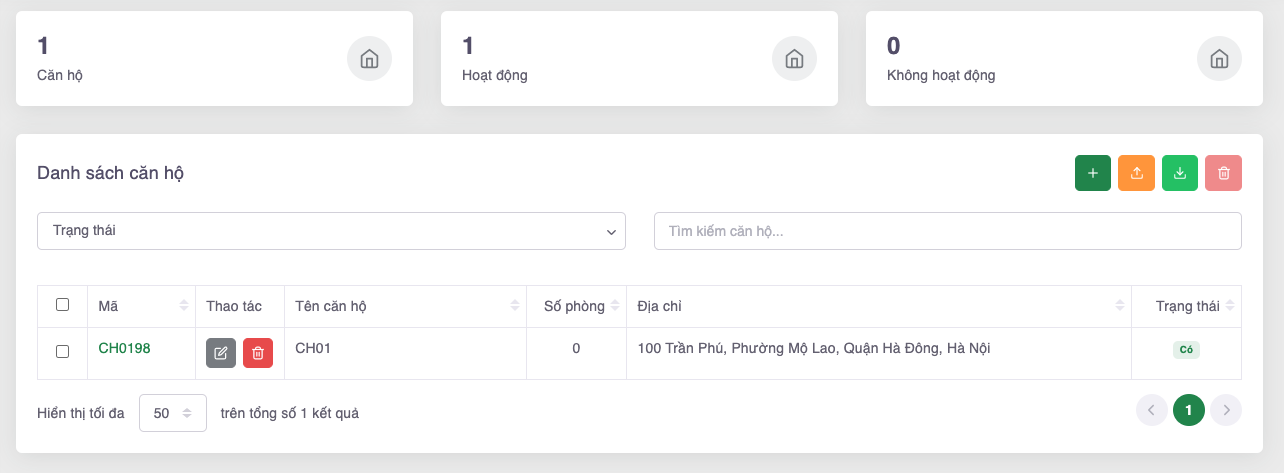This screenshot has width=1284, height=473.
Task: Click the house icon on Hoạt động card
Action: [x=794, y=59]
